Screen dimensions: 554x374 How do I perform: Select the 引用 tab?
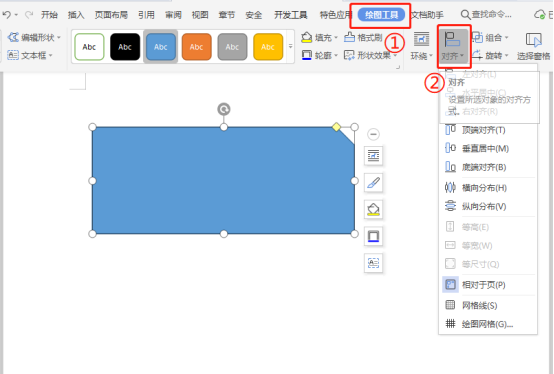tap(146, 15)
